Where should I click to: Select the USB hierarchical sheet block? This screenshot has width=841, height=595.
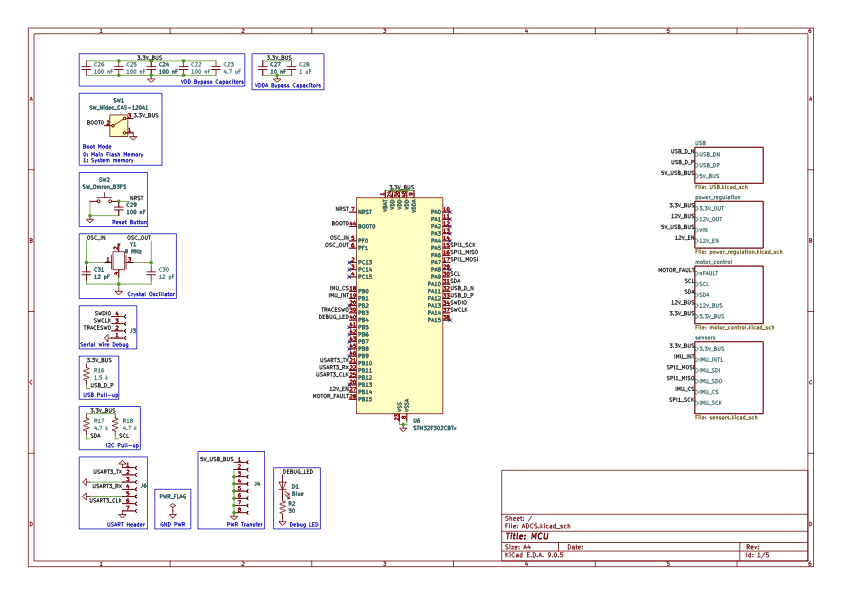tap(728, 165)
